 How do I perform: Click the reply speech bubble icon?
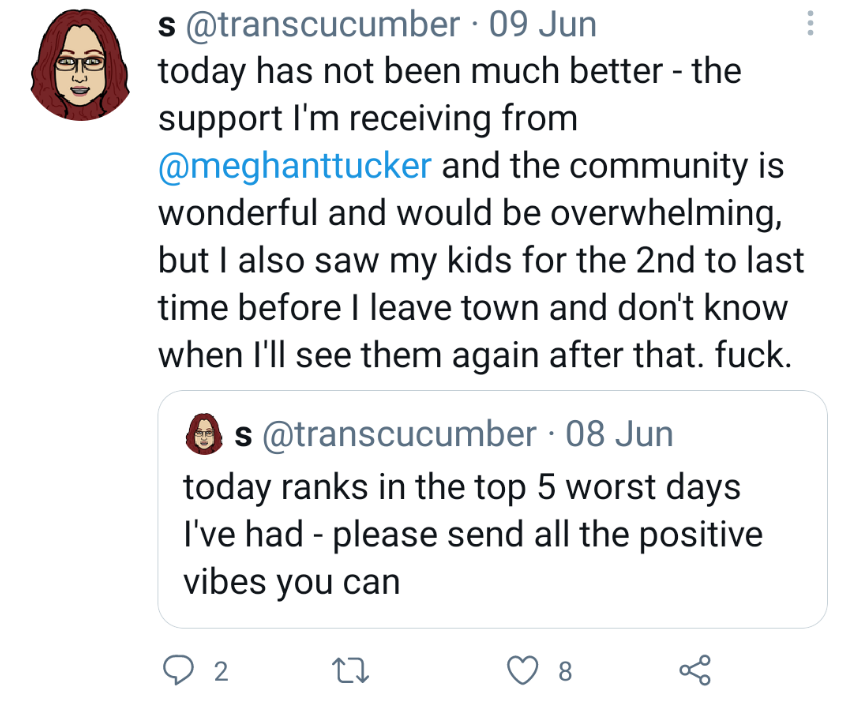(x=178, y=670)
